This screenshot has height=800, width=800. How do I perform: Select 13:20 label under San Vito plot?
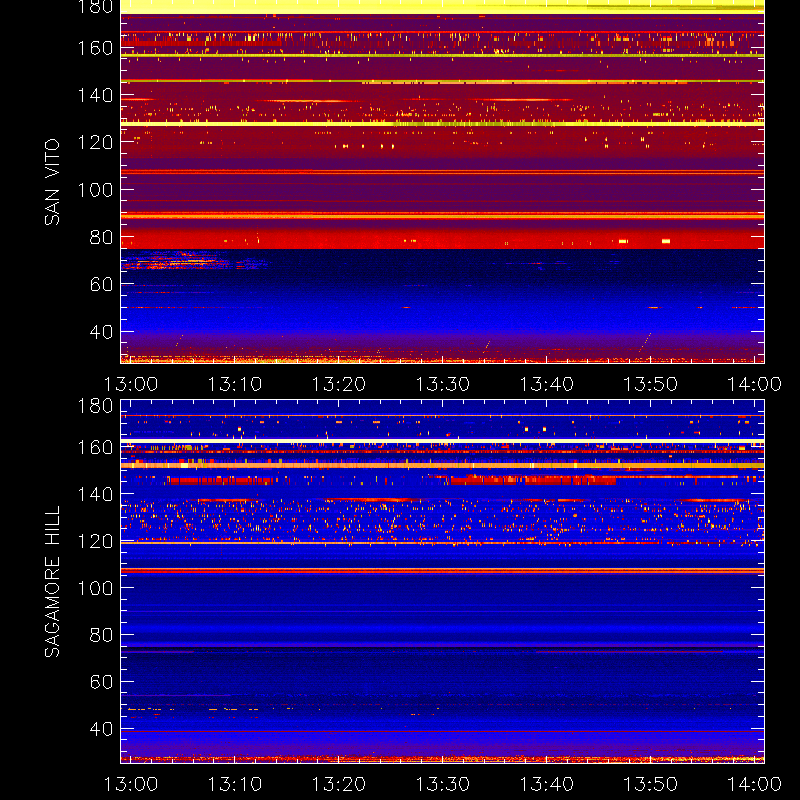tap(339, 384)
